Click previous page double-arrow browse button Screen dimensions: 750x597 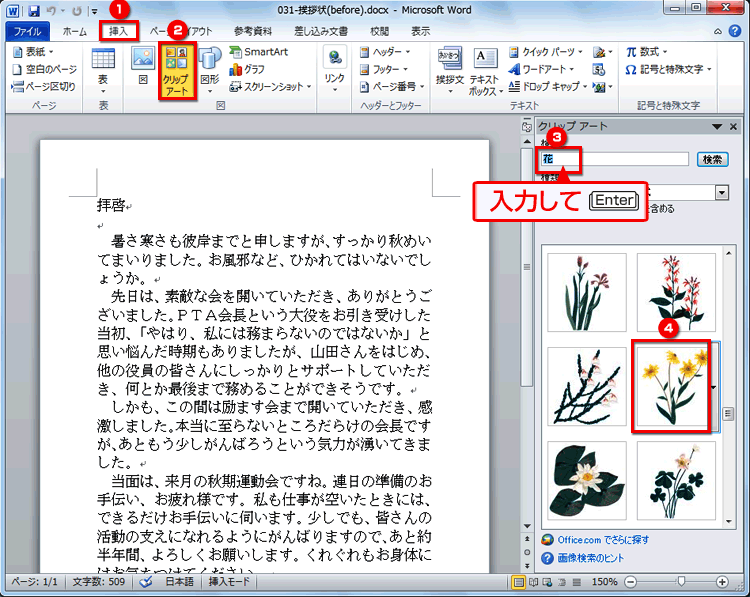tap(527, 539)
